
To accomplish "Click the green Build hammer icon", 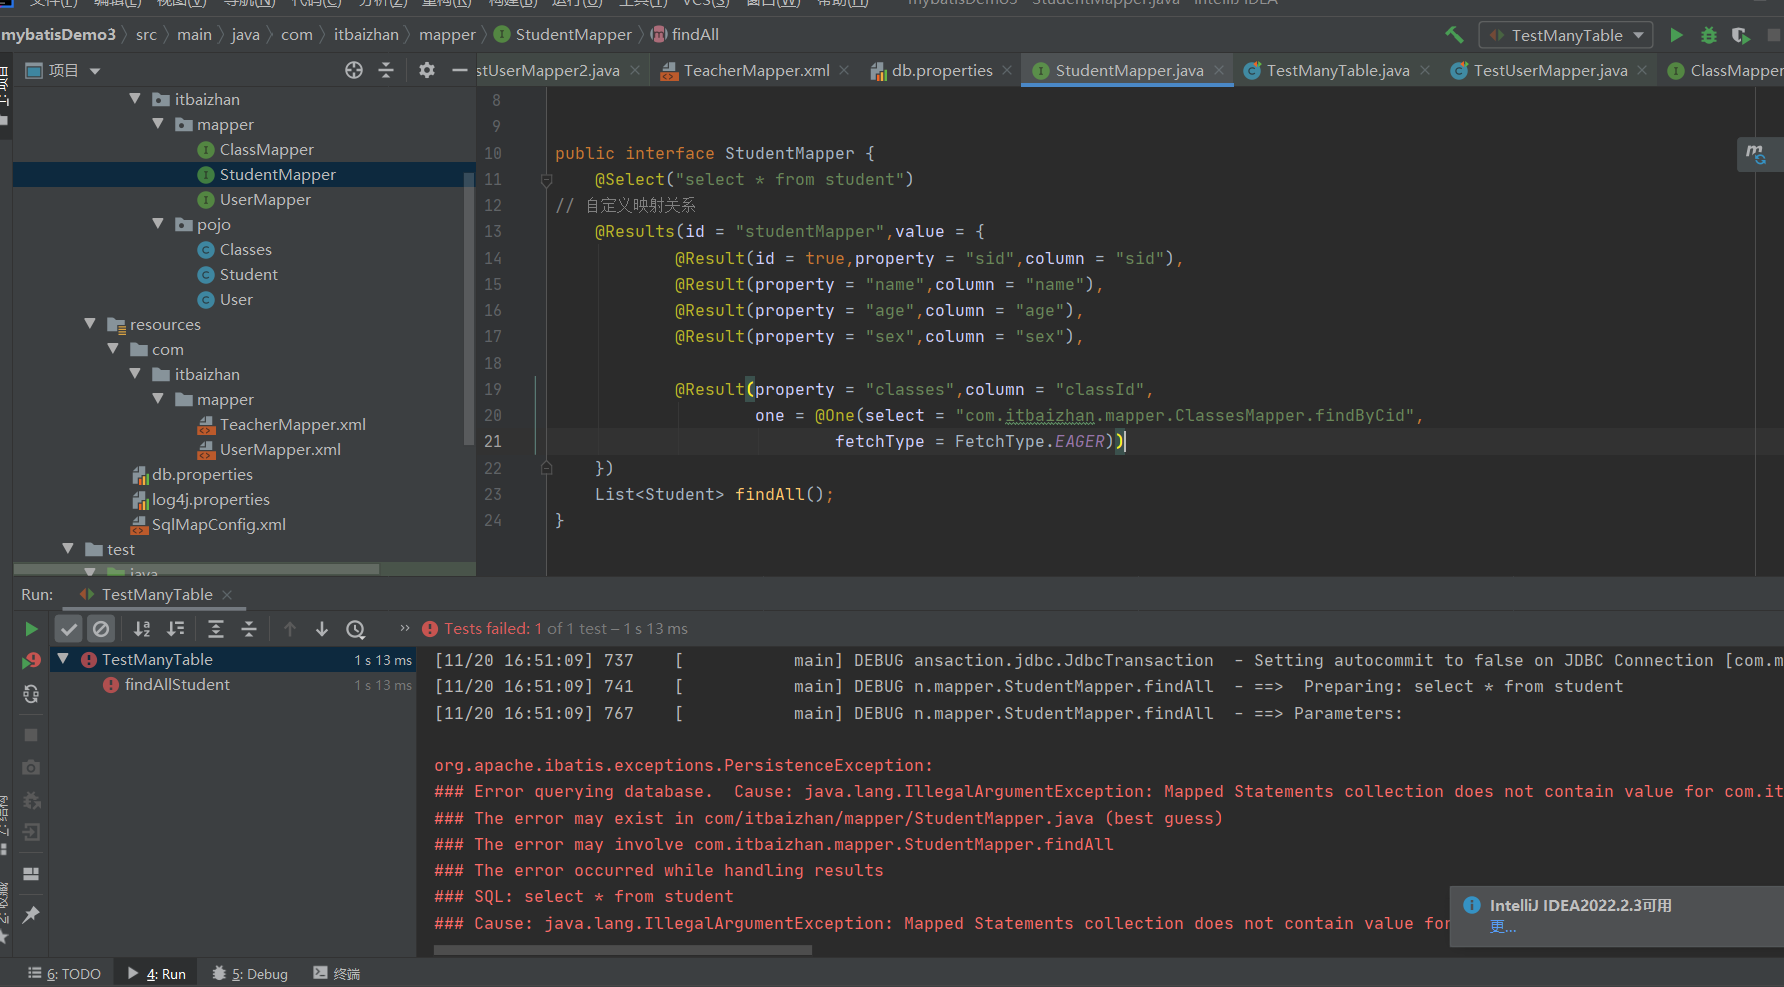I will point(1454,35).
